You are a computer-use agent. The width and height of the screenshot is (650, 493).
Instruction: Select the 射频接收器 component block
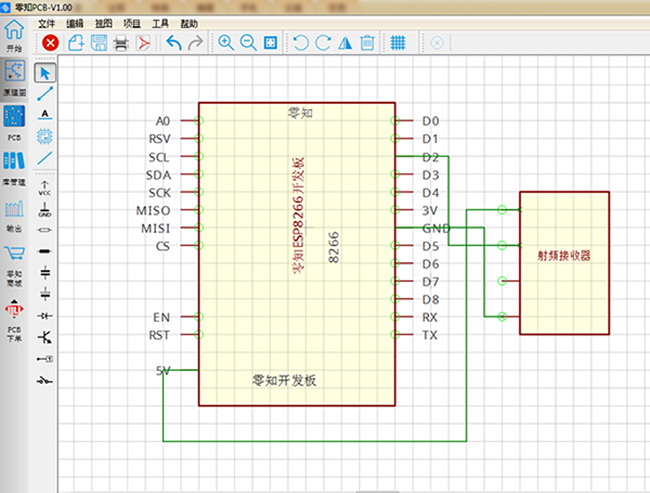pyautogui.click(x=564, y=263)
